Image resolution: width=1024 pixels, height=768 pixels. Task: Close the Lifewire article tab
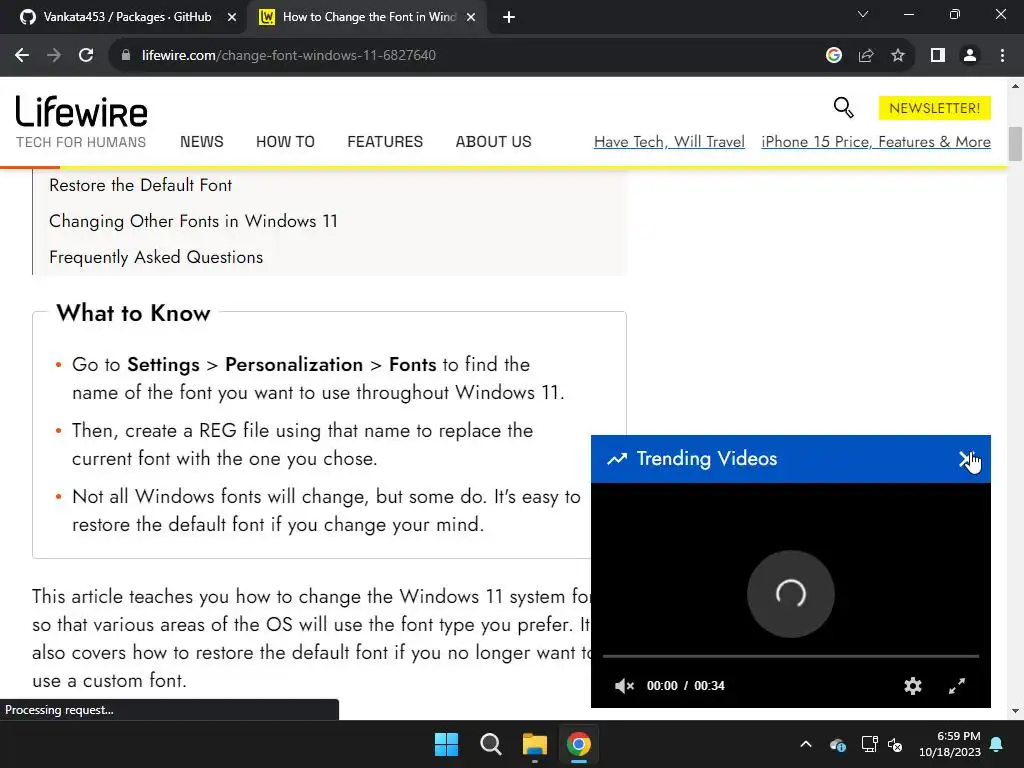pyautogui.click(x=471, y=18)
